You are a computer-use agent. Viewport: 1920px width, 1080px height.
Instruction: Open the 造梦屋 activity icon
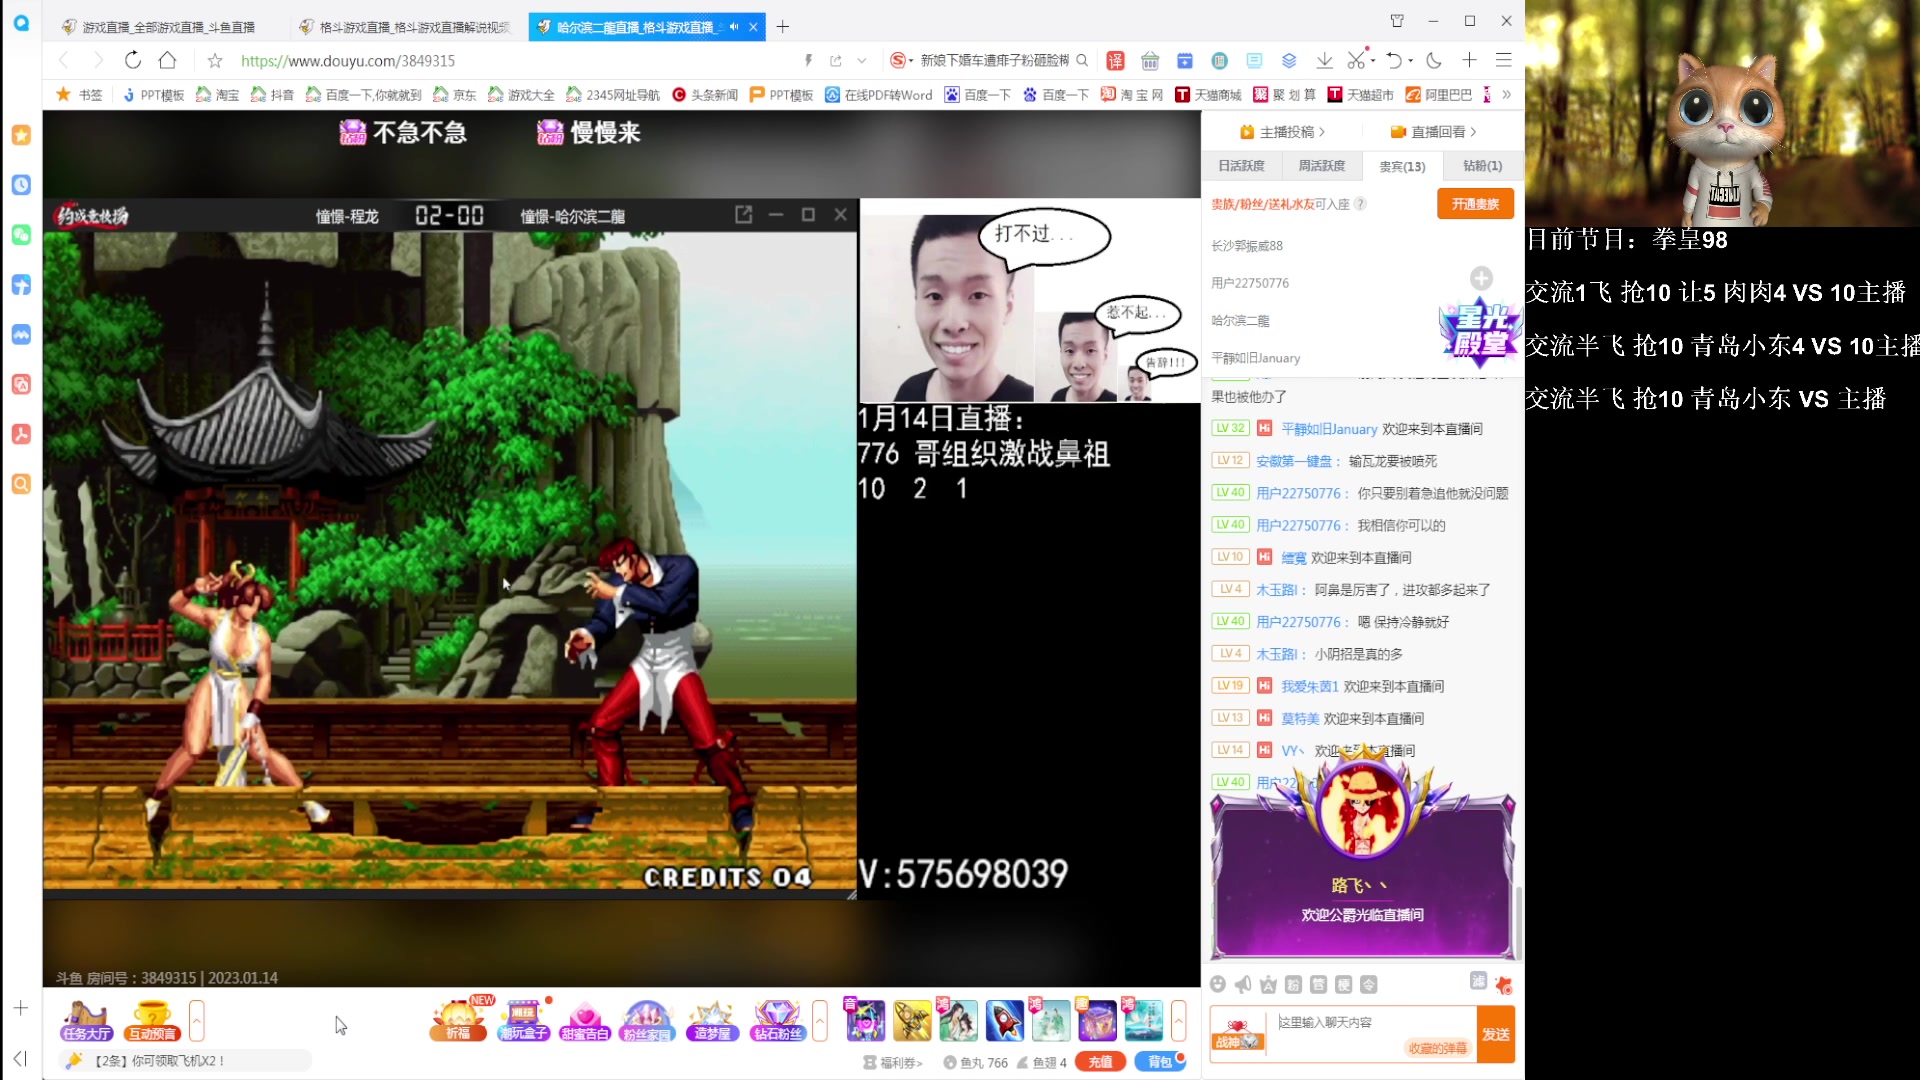[x=712, y=1020]
